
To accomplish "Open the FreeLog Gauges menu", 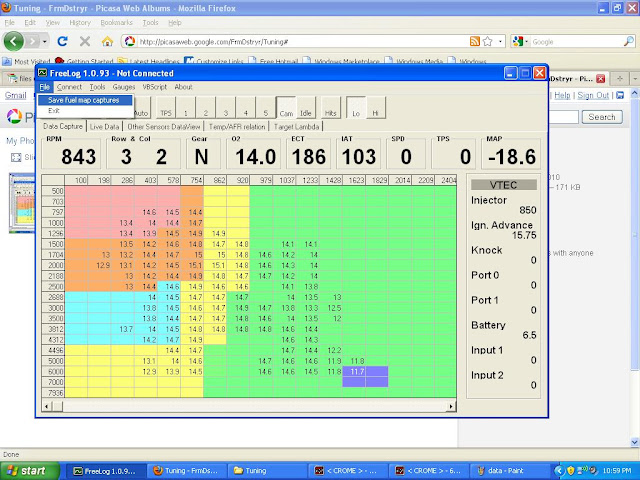I will 124,87.
